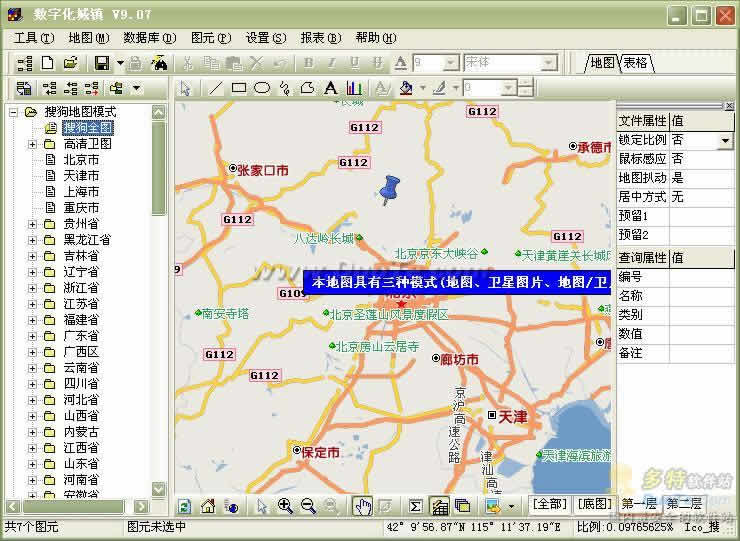Click the Home icon in bottom toolbar
740x541 pixels.
pos(208,506)
